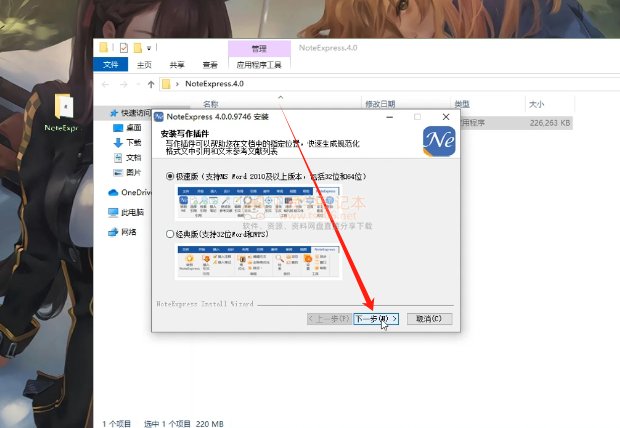Image resolution: width=620 pixels, height=428 pixels.
Task: Go forward in File Explorer navigation
Action: click(x=124, y=84)
